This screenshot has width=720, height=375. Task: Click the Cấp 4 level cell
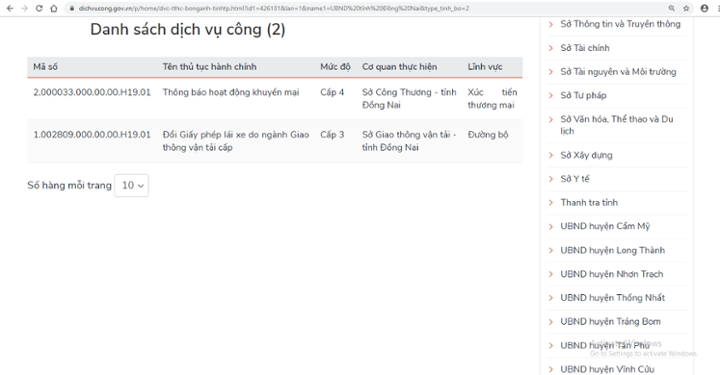point(332,92)
